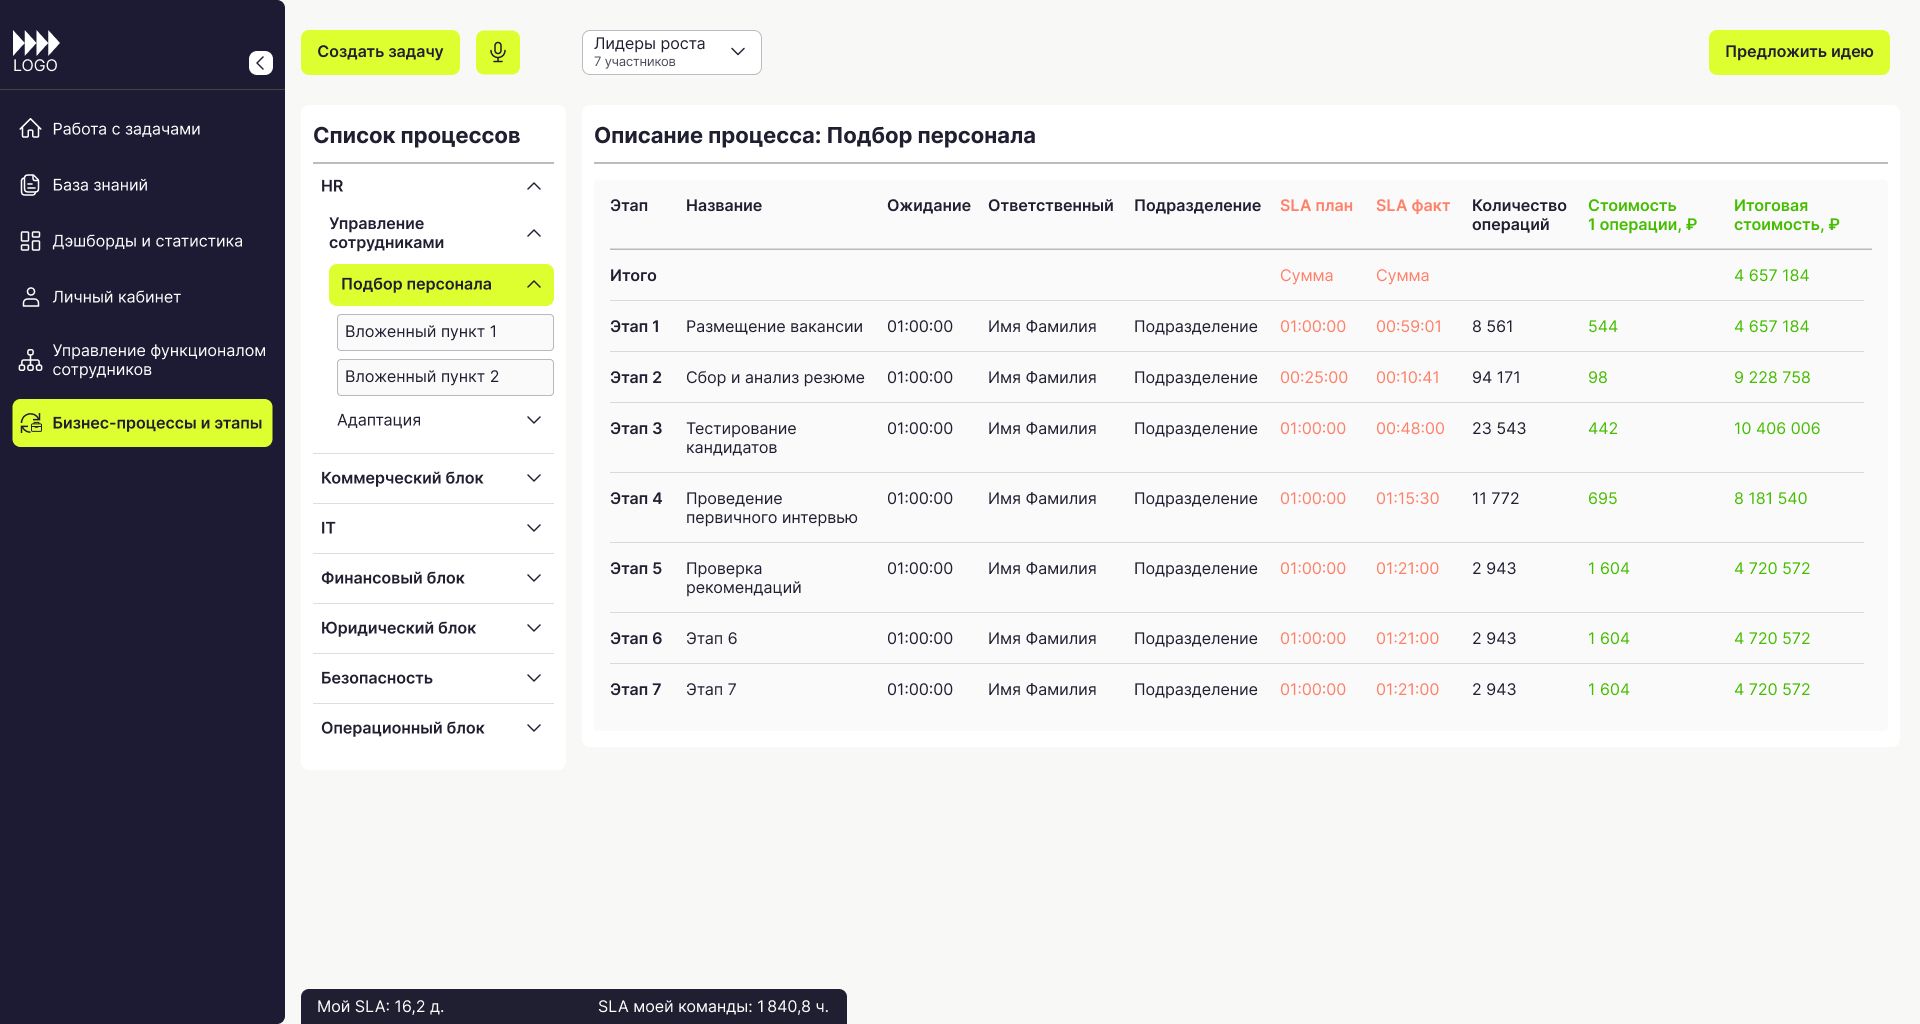Click the org-chart icon for Управление функционалом
Image resolution: width=1920 pixels, height=1024 pixels.
pos(31,360)
